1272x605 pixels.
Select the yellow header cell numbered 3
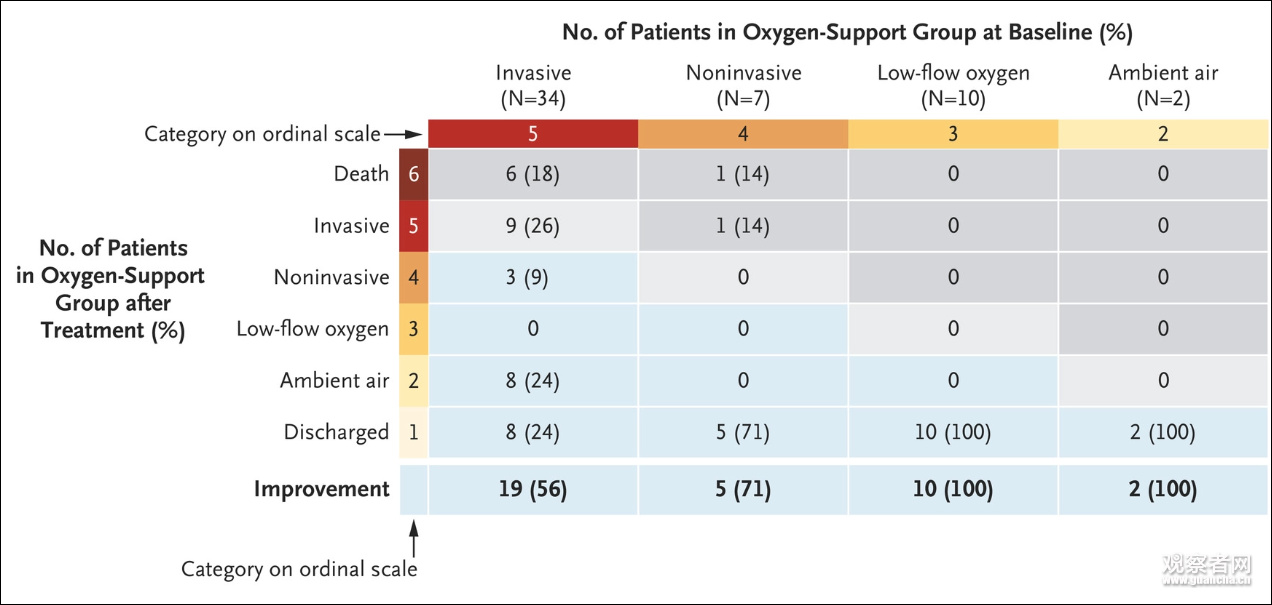click(x=953, y=134)
